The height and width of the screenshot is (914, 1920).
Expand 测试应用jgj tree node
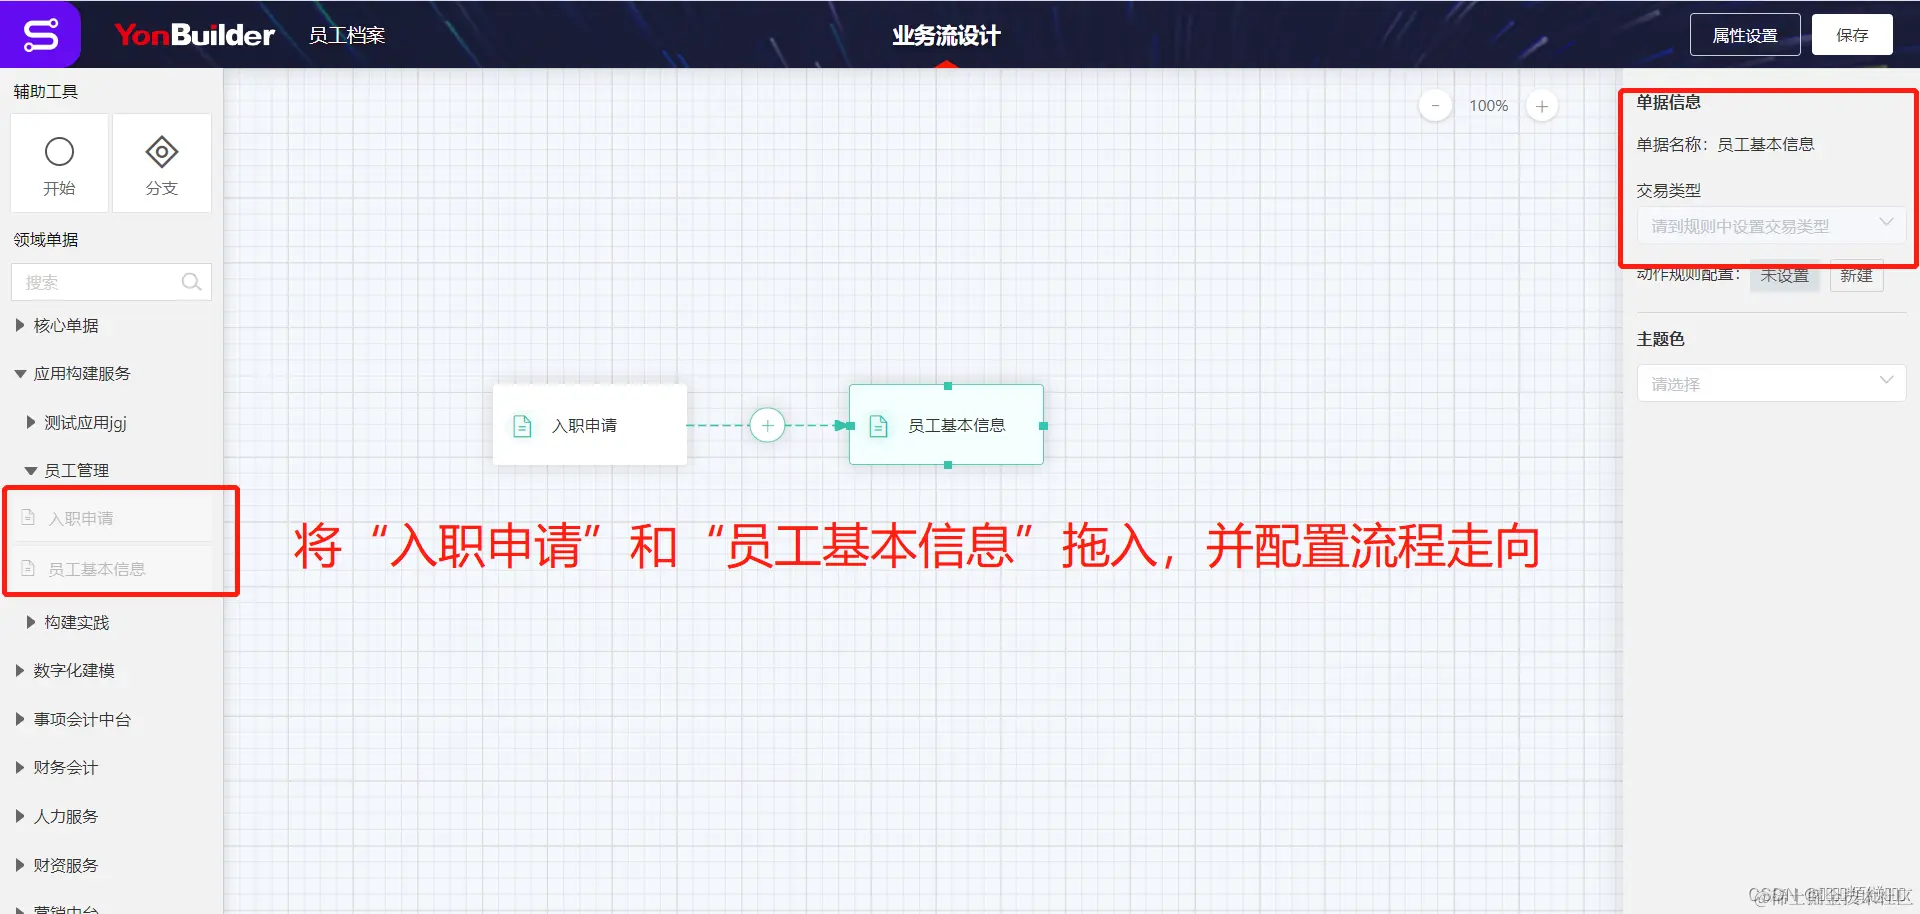(30, 422)
